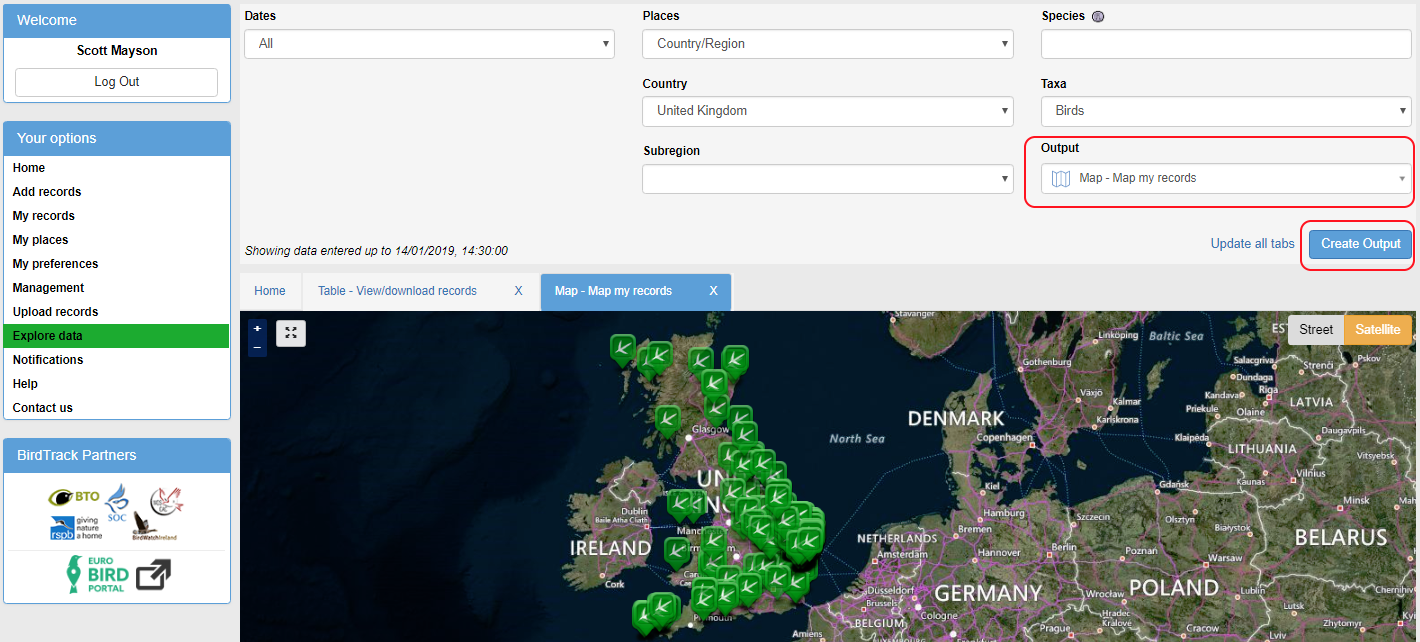
Task: Switch the map to Street view
Action: coord(1316,329)
